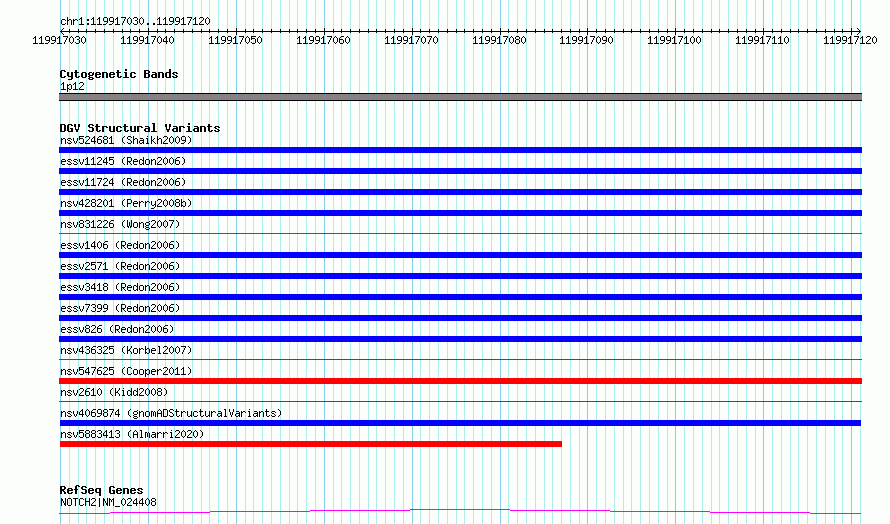
Task: Click the blue bar under essv11724
Action: (x=460, y=192)
